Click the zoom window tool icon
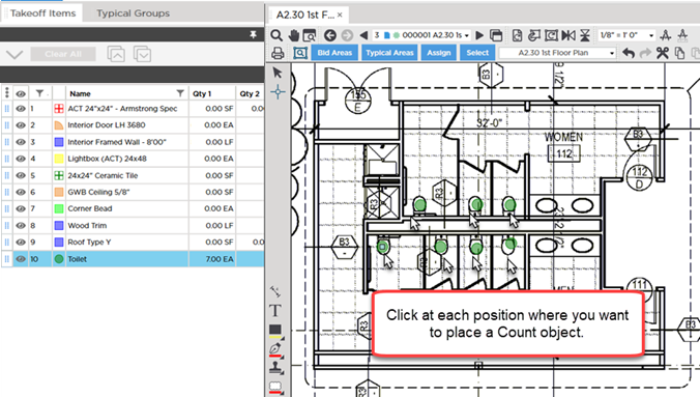The image size is (700, 397). [309, 35]
